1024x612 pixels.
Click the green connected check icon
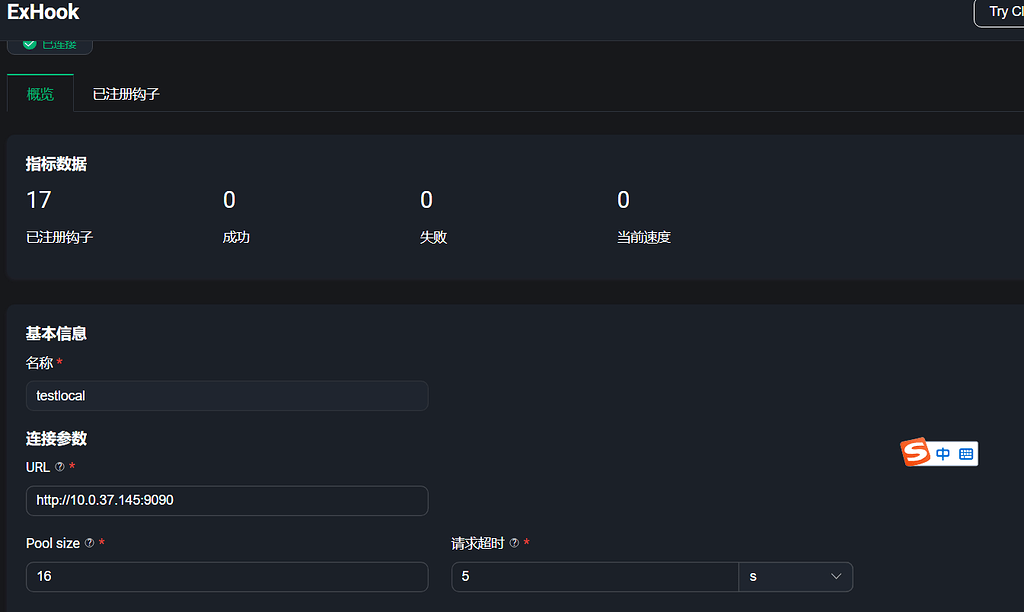point(30,44)
